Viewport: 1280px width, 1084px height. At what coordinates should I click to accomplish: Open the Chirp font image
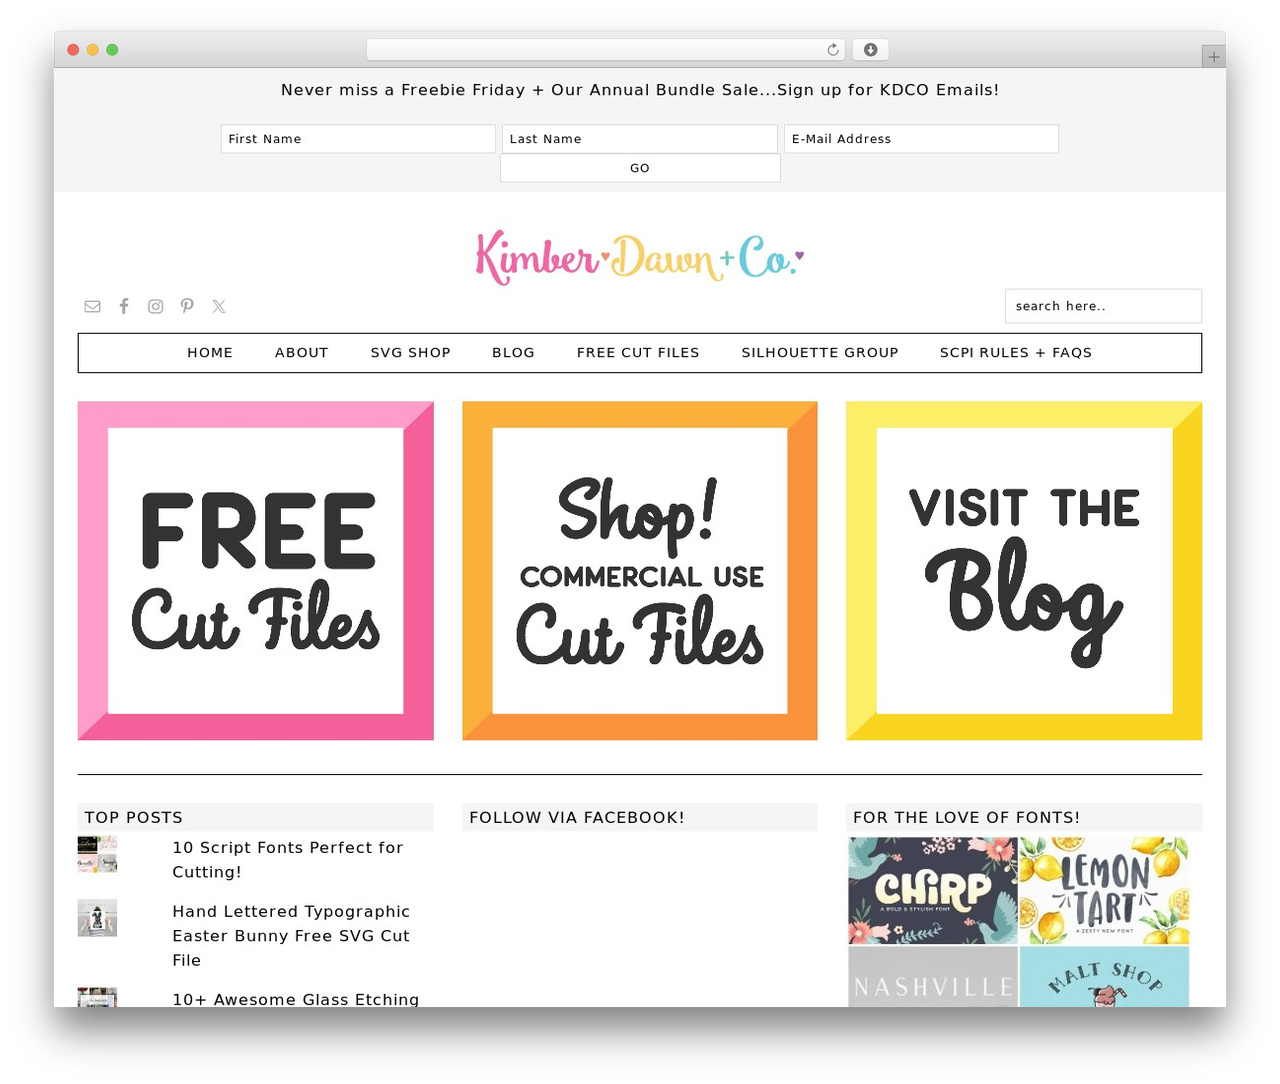[933, 890]
